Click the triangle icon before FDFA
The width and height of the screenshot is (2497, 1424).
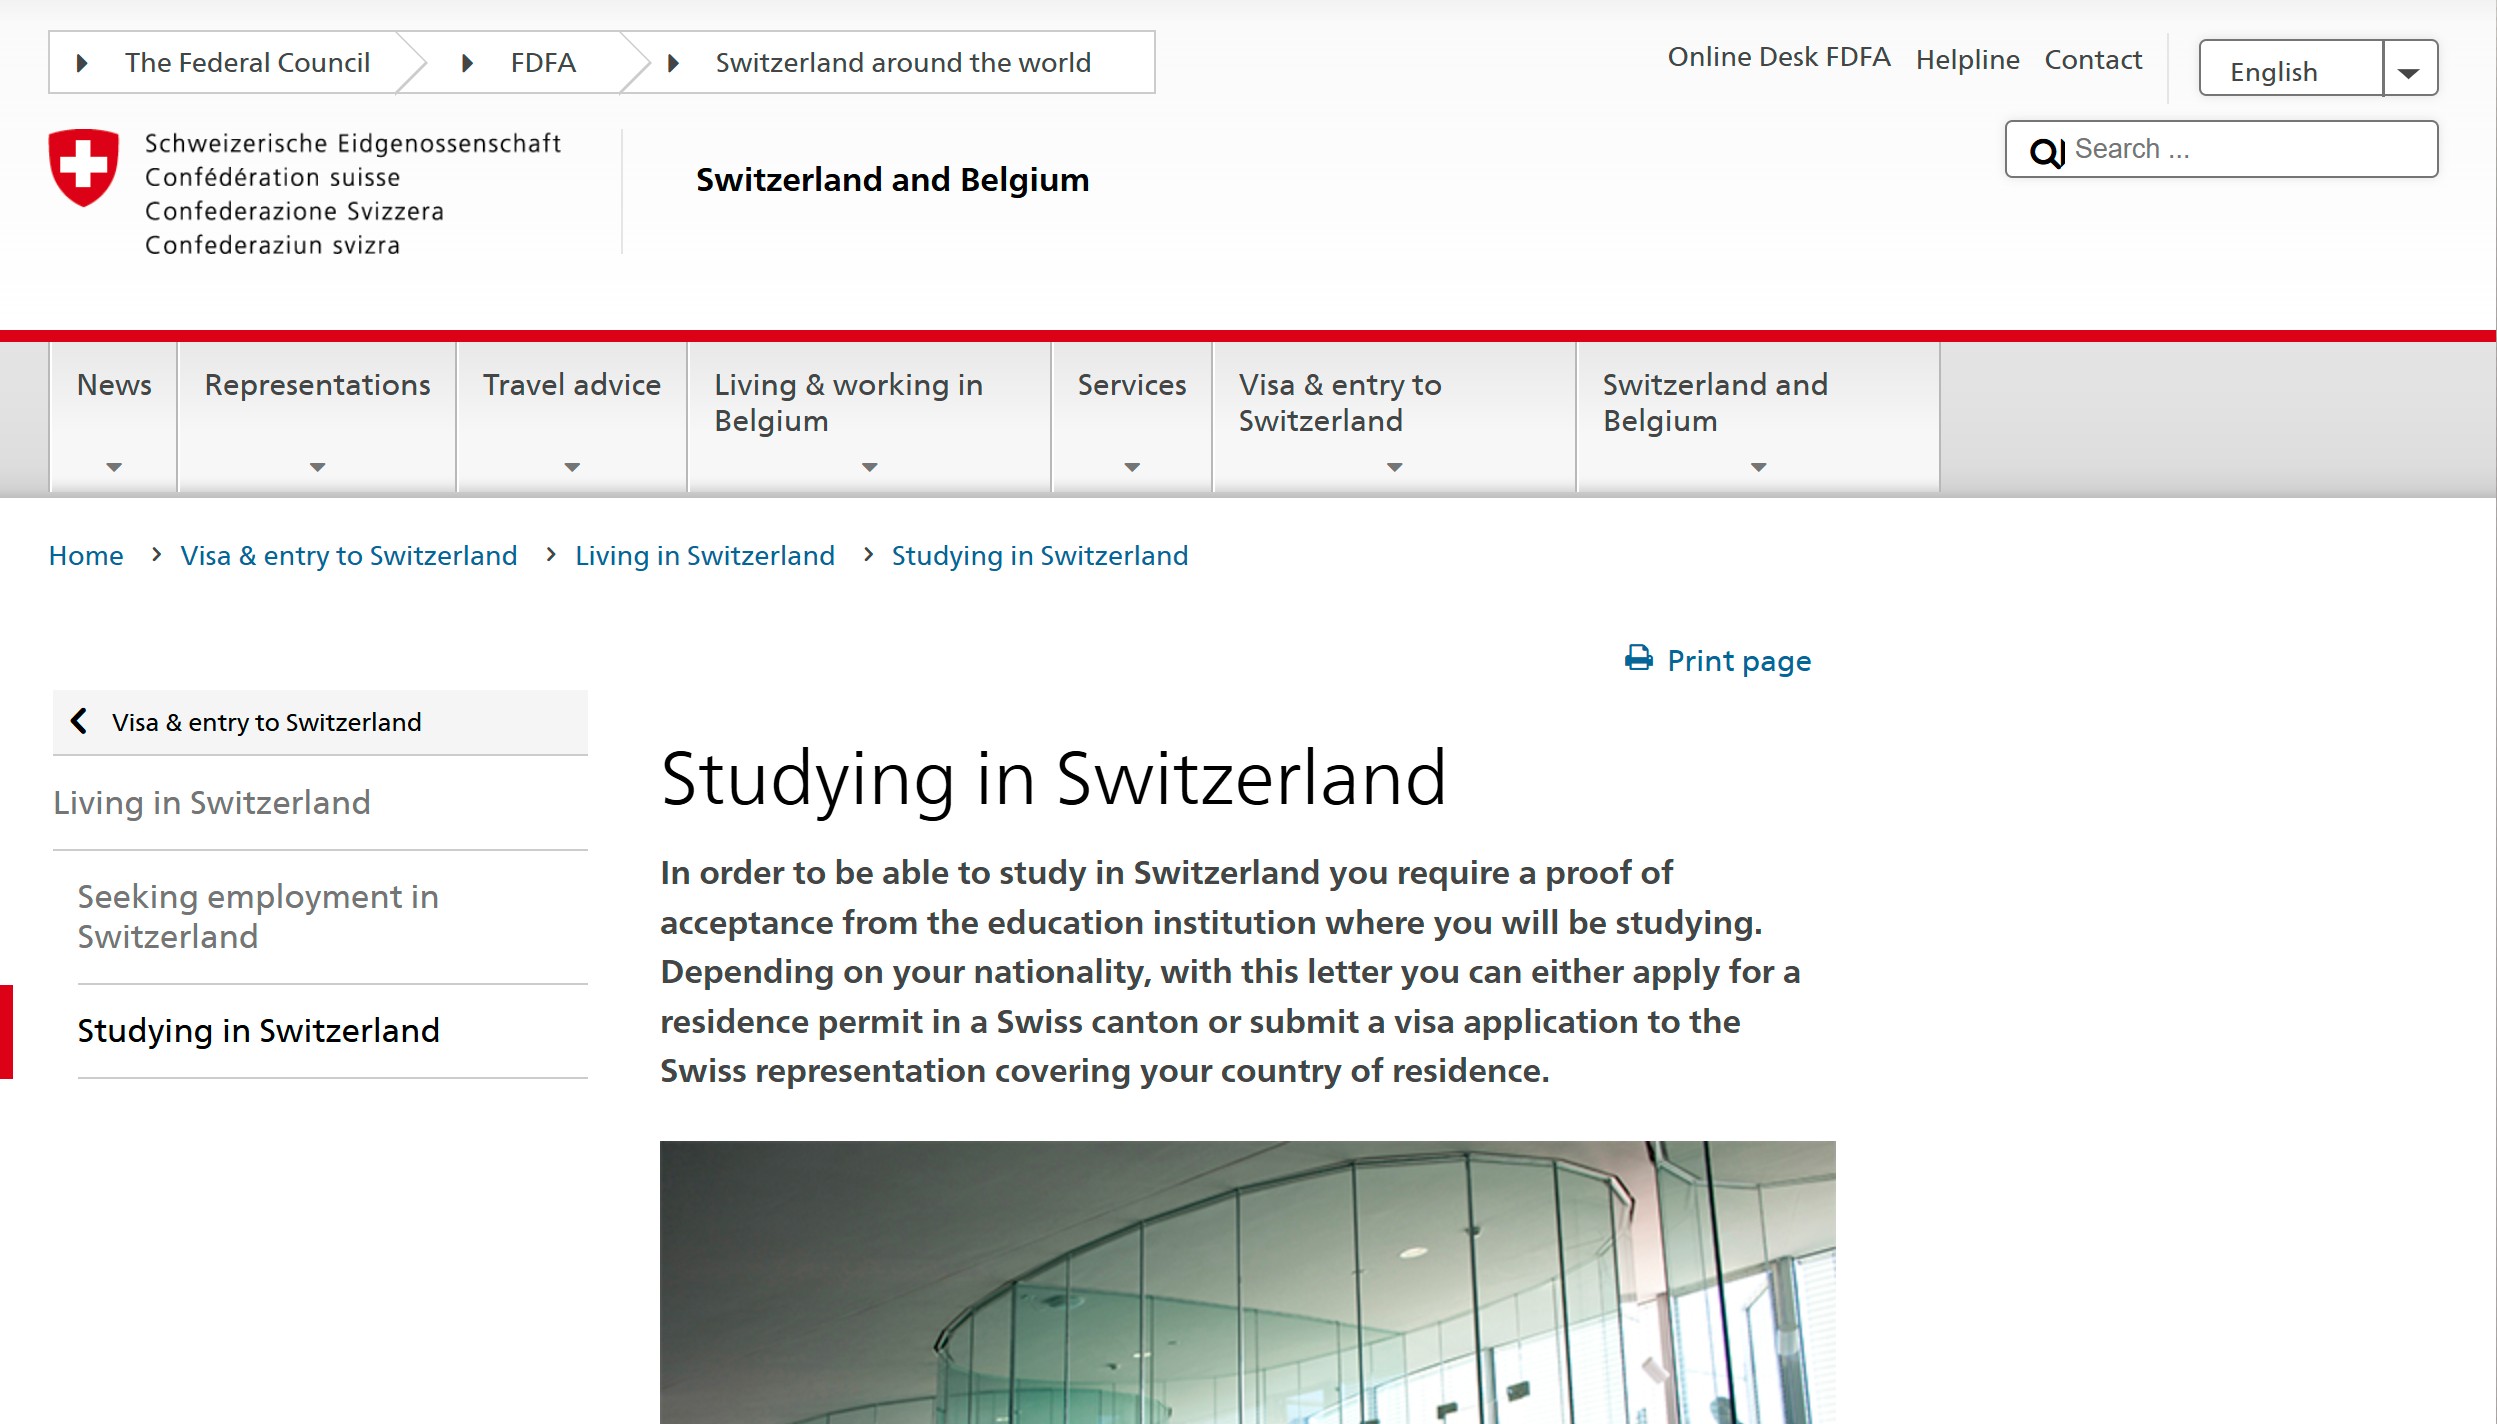coord(467,63)
